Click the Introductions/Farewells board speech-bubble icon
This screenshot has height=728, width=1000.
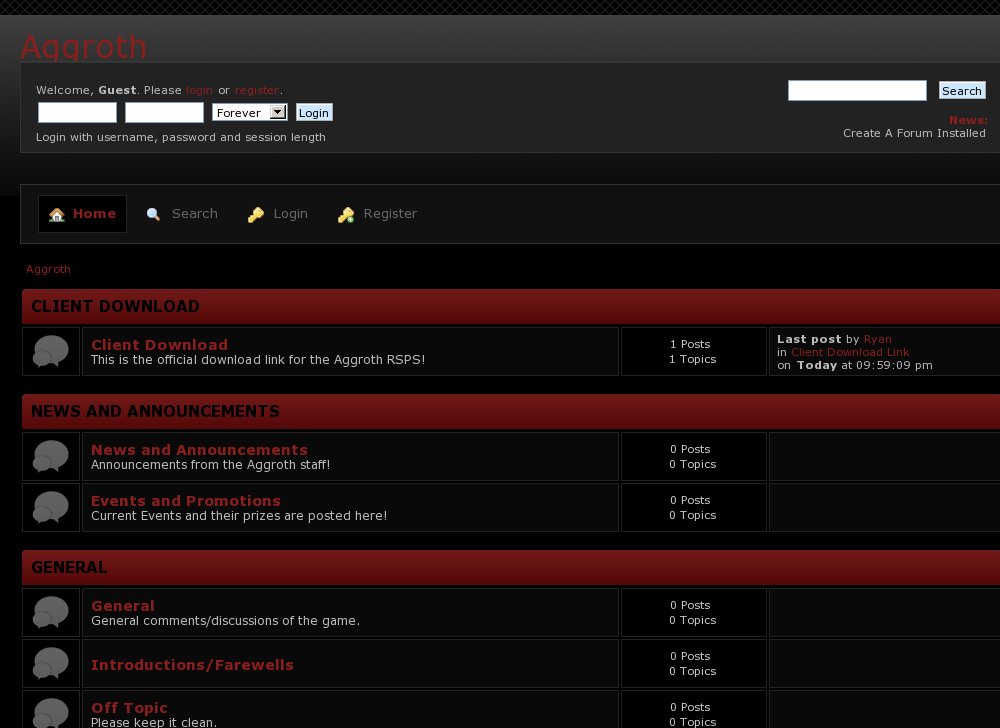(x=50, y=664)
